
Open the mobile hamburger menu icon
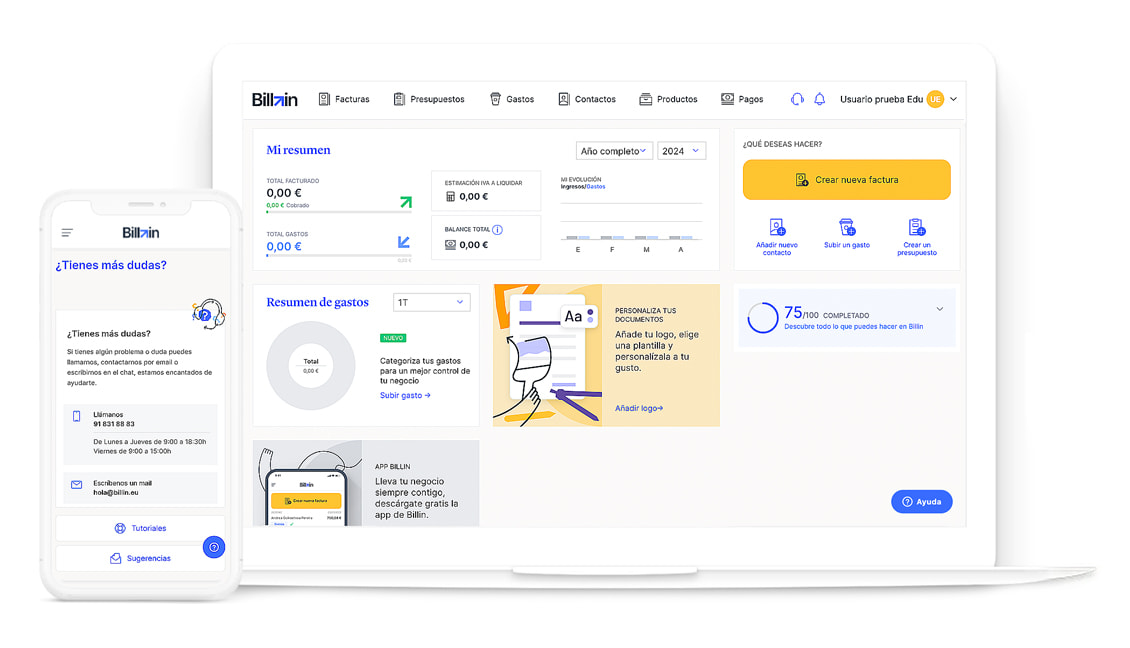(67, 233)
